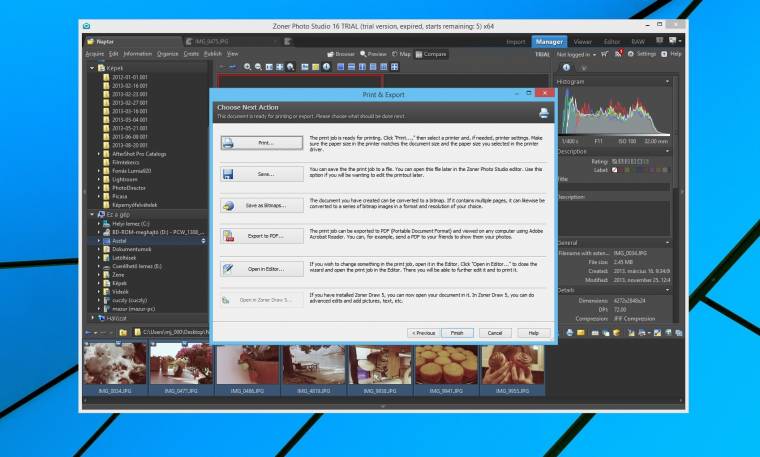The height and width of the screenshot is (457, 760).
Task: Click printer icon in bottom right toolbar
Action: (570, 332)
